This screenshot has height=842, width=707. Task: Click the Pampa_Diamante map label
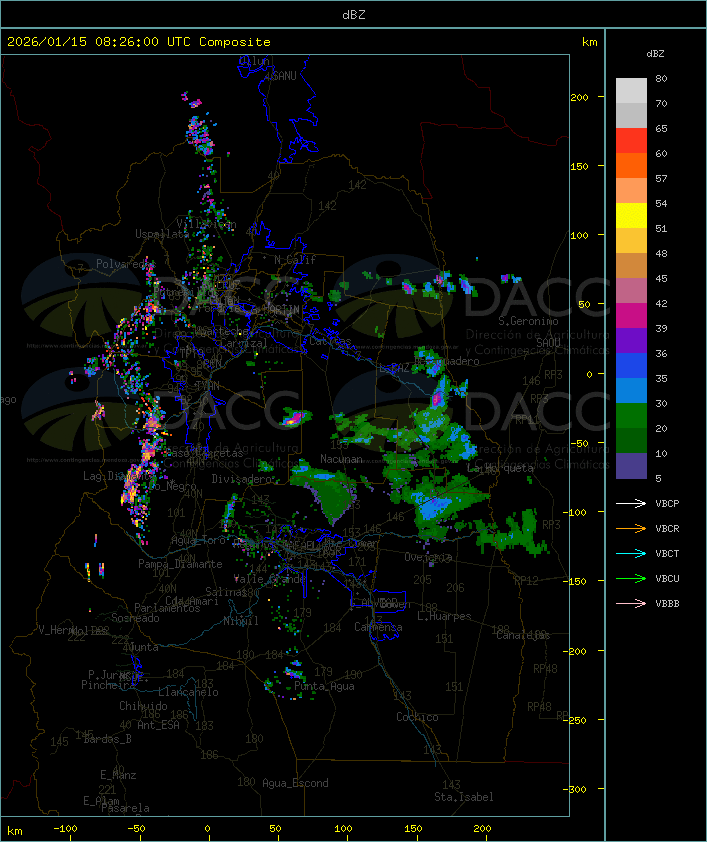click(180, 564)
